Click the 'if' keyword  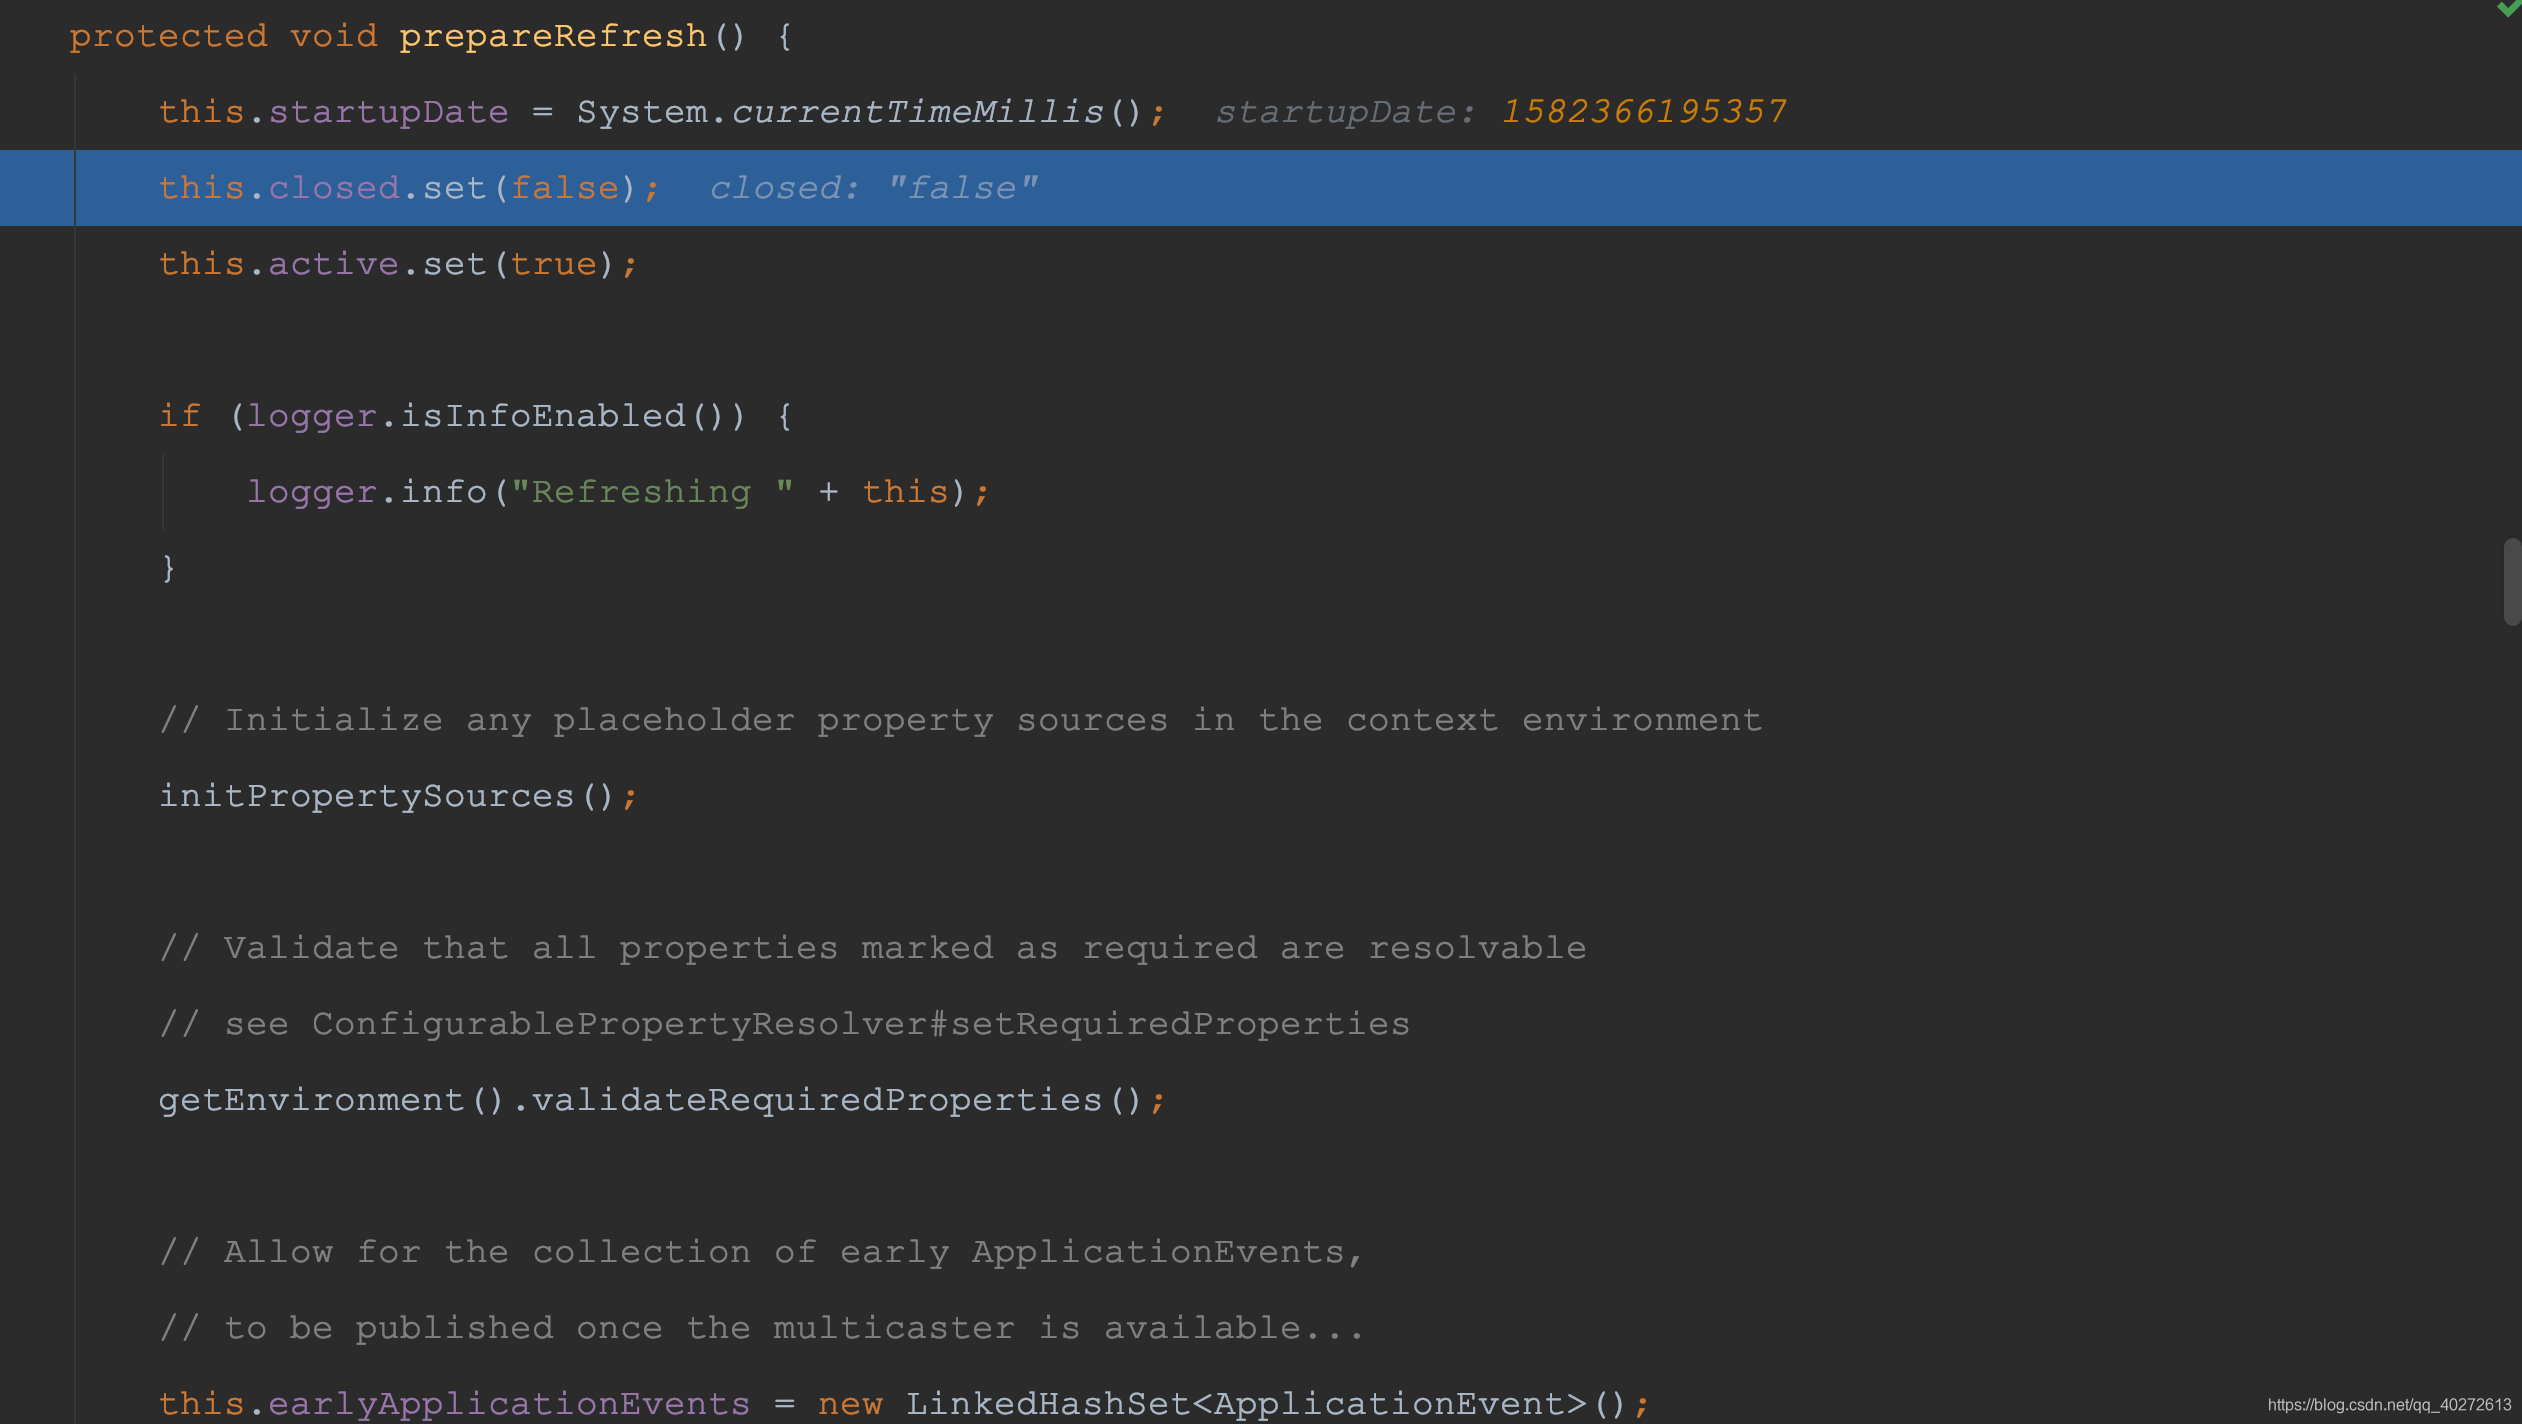tap(180, 416)
